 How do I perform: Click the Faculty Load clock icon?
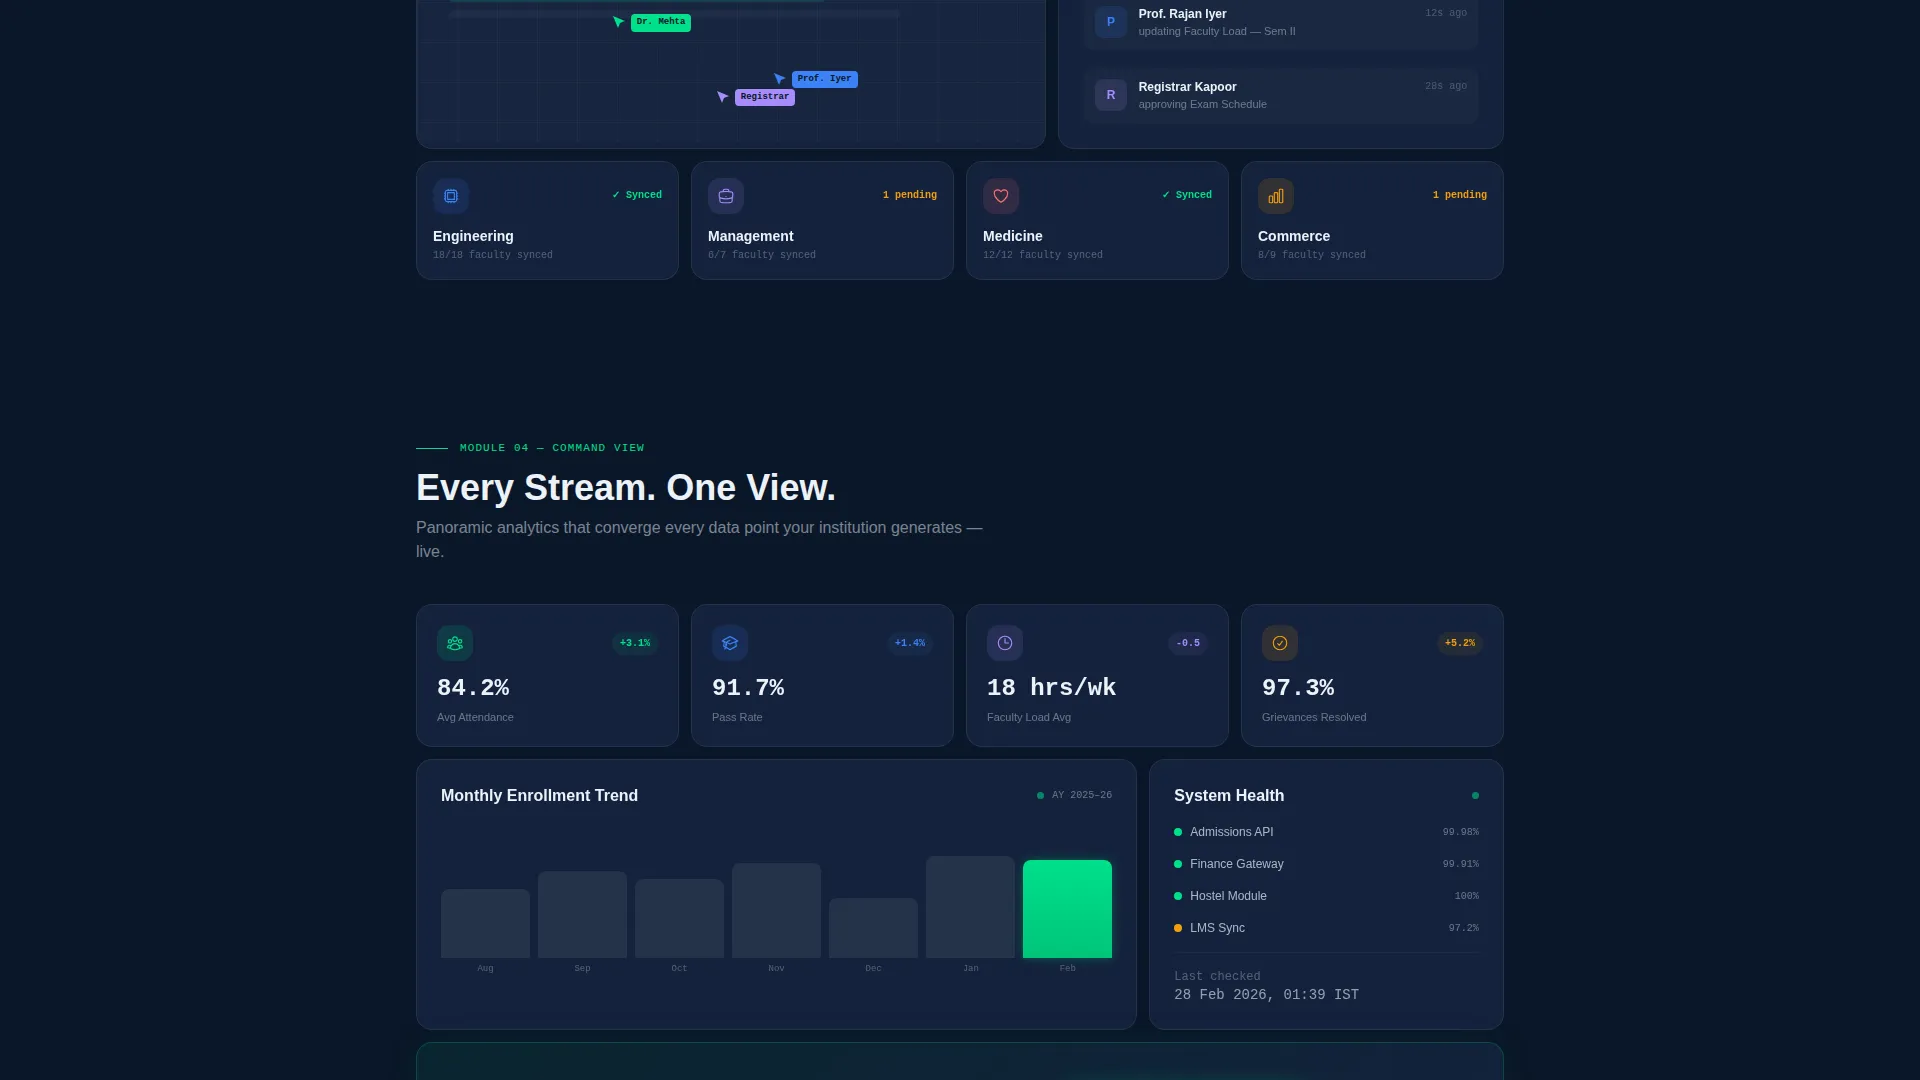(x=1005, y=643)
